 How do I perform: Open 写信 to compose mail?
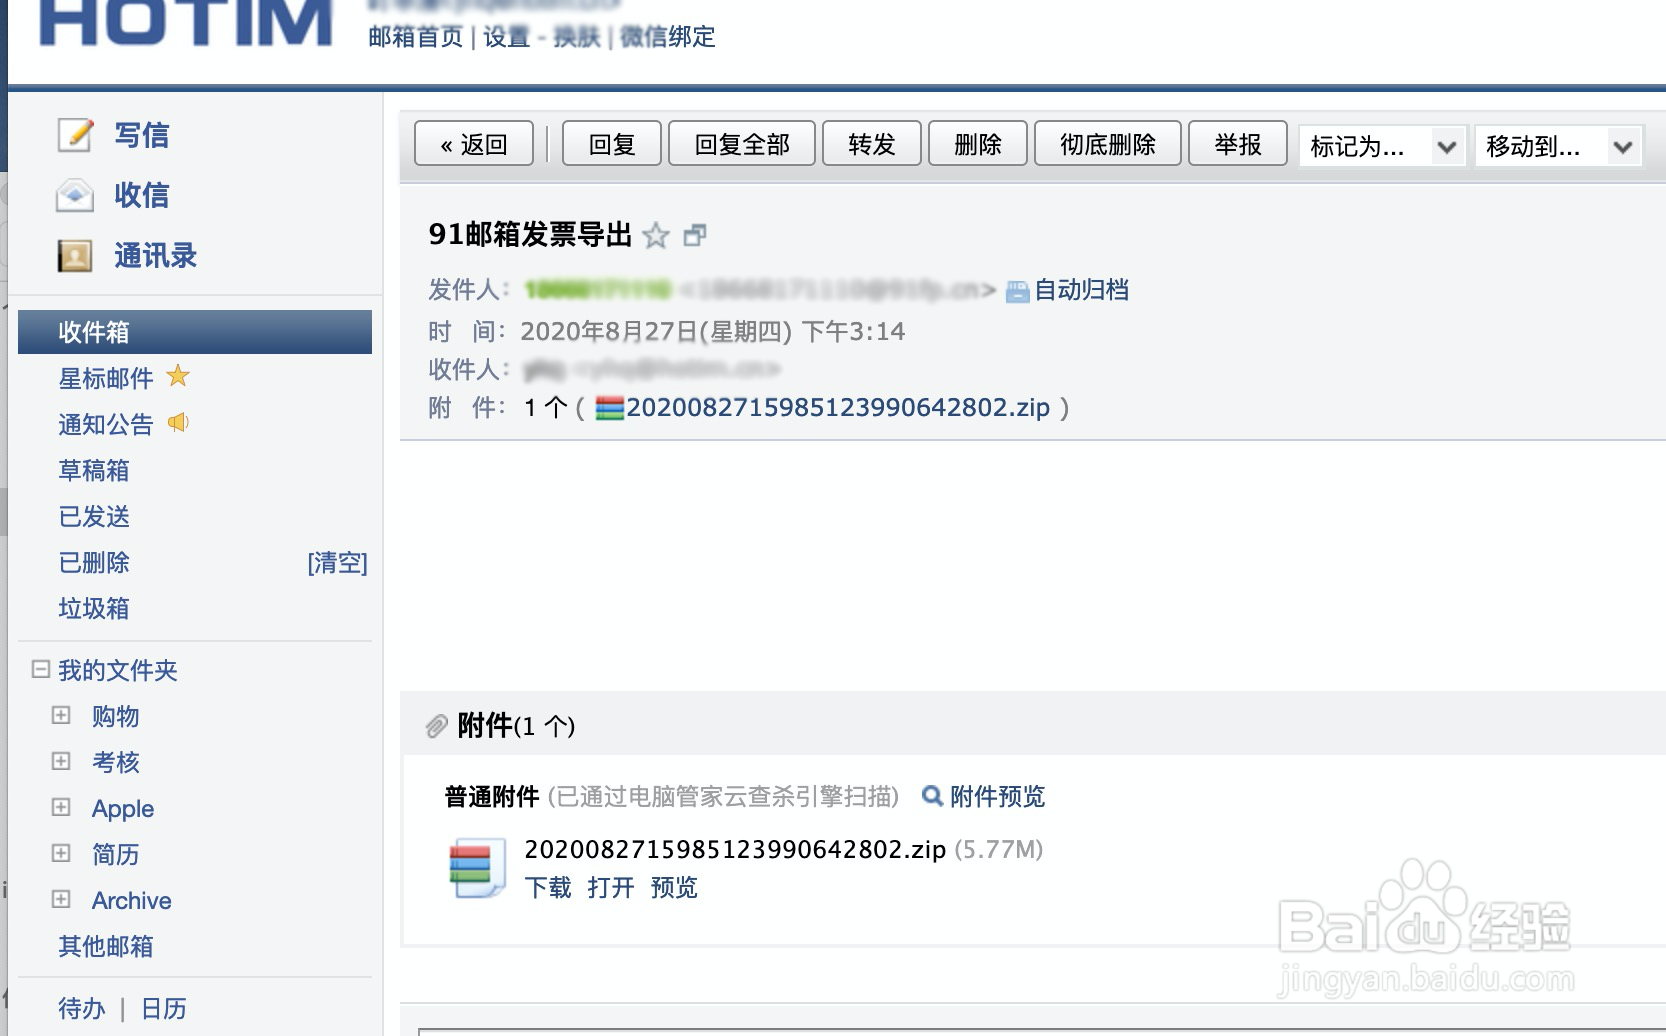click(141, 135)
